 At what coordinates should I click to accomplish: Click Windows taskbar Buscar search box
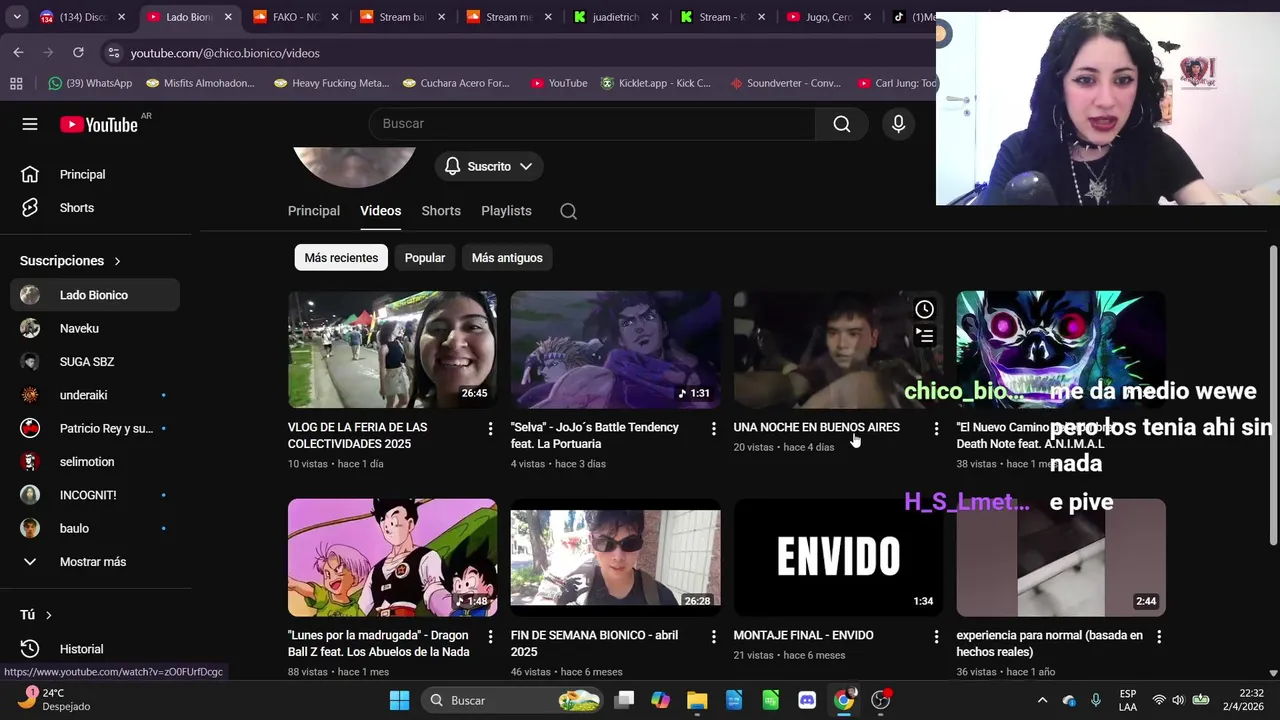click(x=513, y=700)
